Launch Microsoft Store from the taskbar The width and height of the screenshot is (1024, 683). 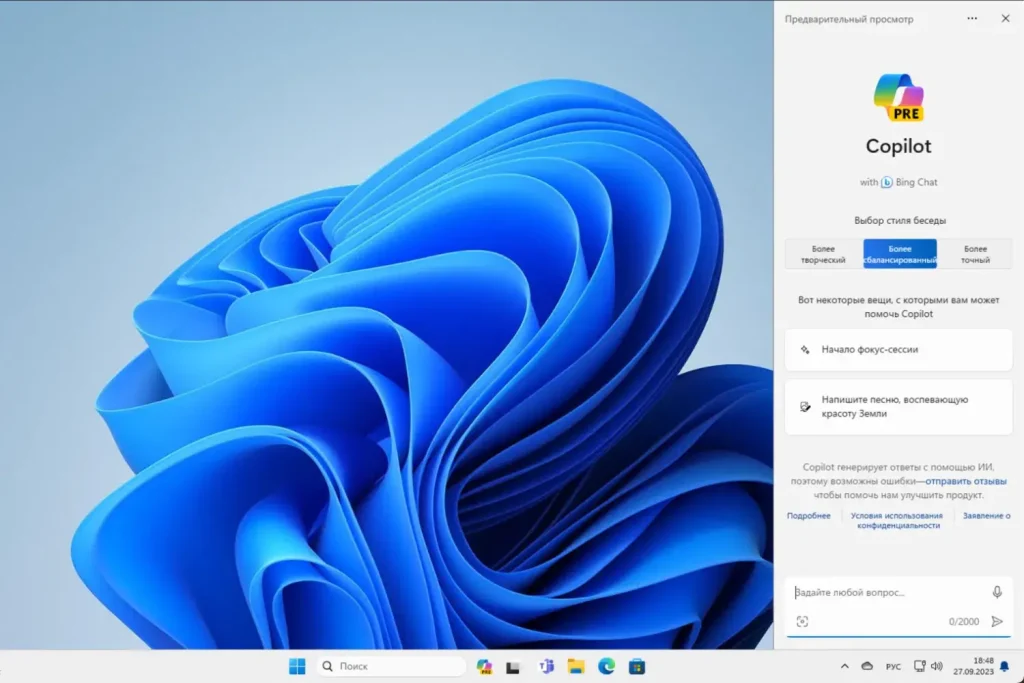tap(636, 666)
